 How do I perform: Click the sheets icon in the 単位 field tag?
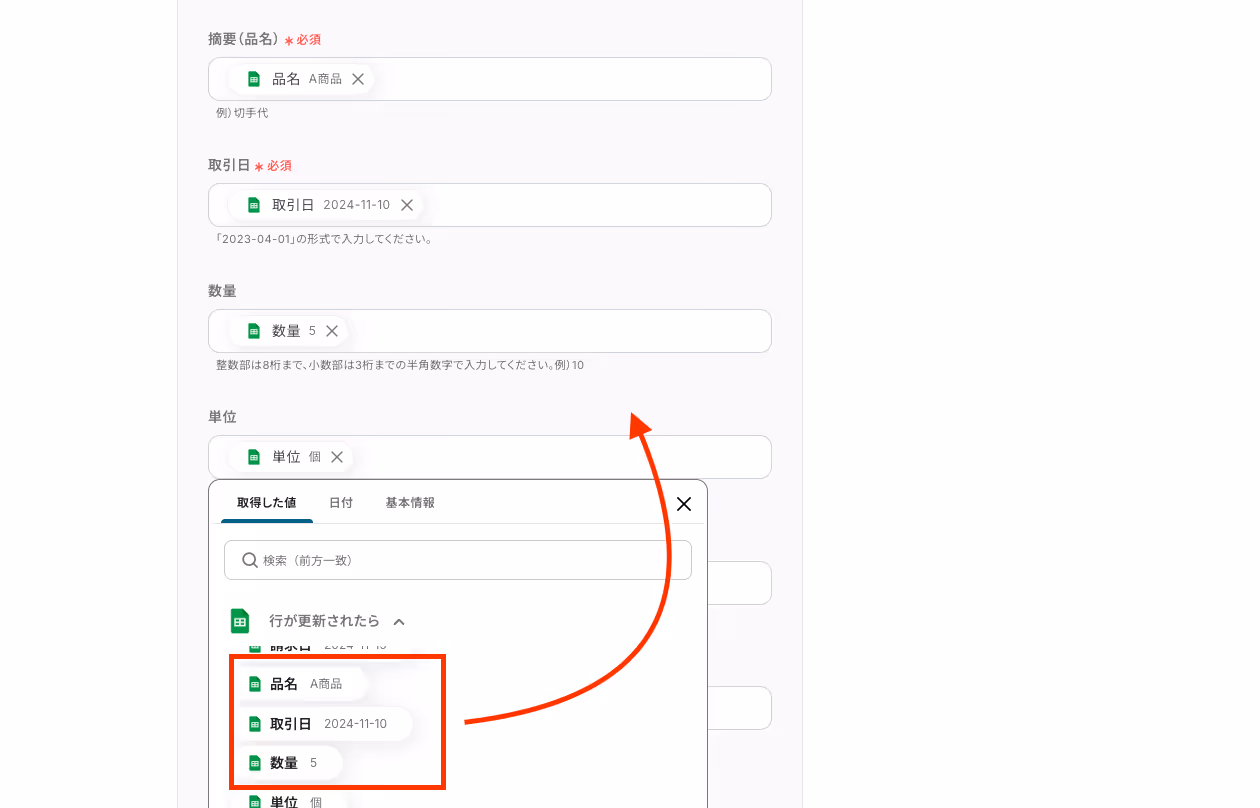pyautogui.click(x=254, y=457)
